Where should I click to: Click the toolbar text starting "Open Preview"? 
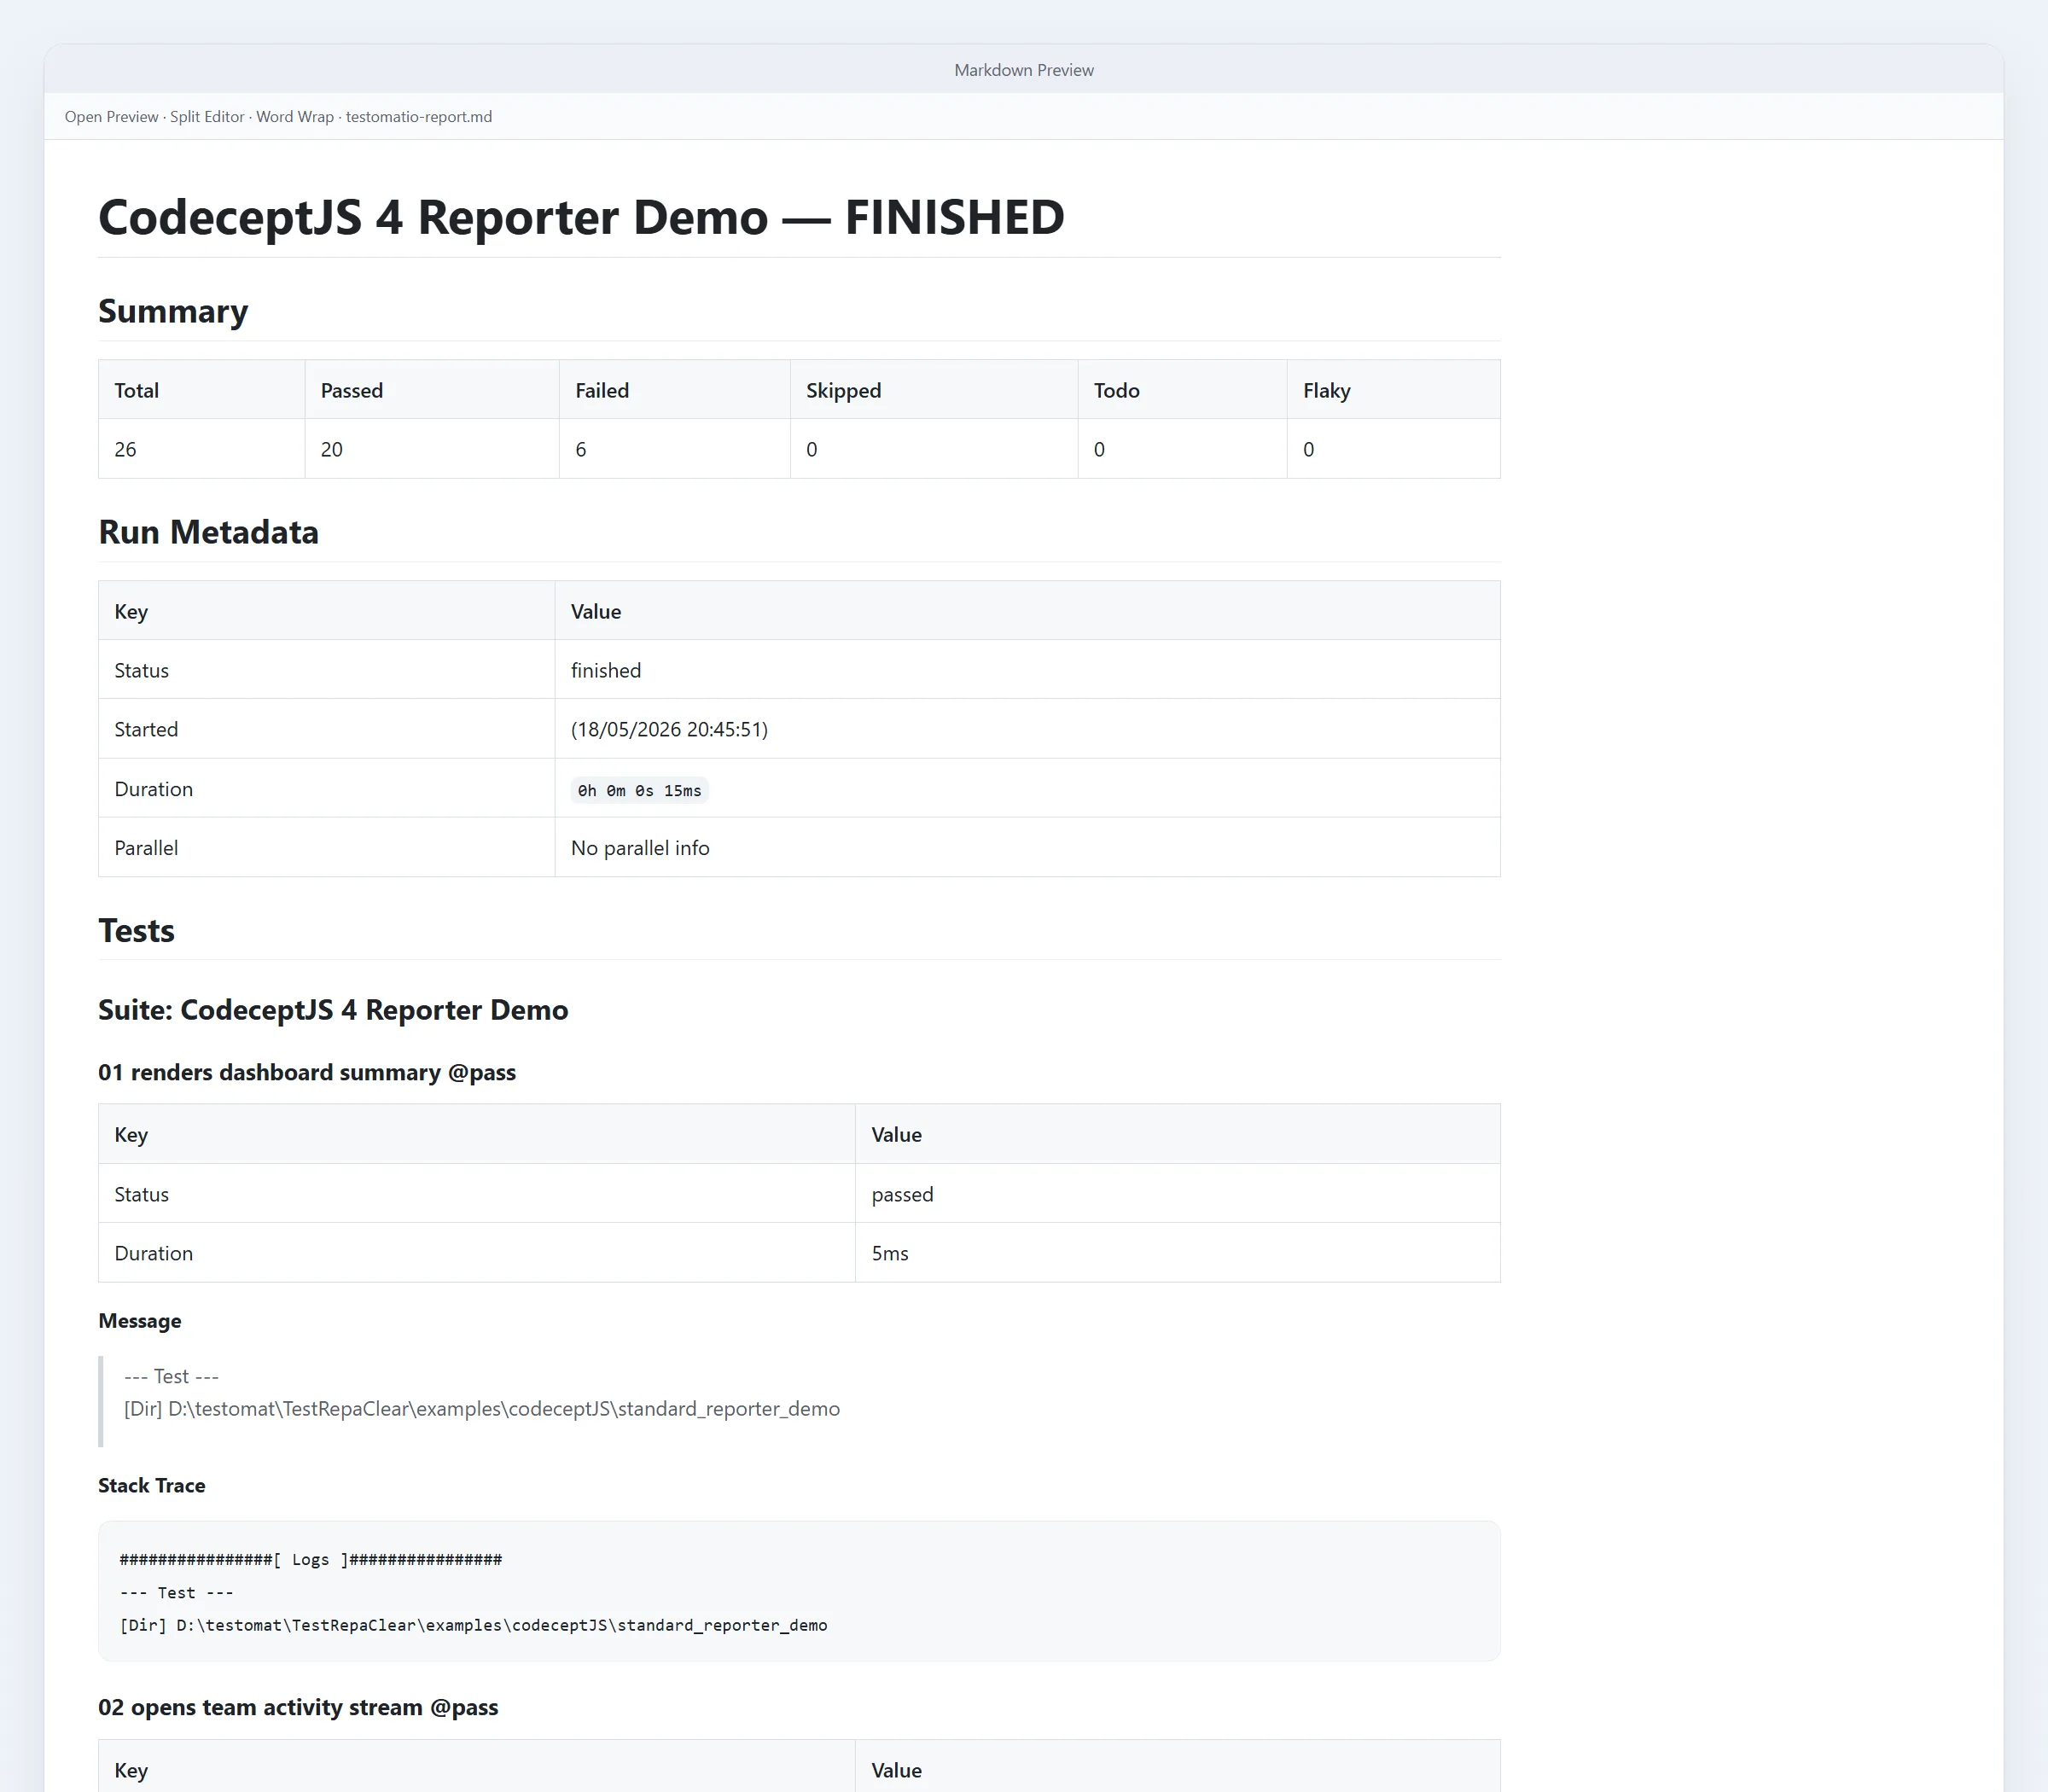click(x=278, y=117)
